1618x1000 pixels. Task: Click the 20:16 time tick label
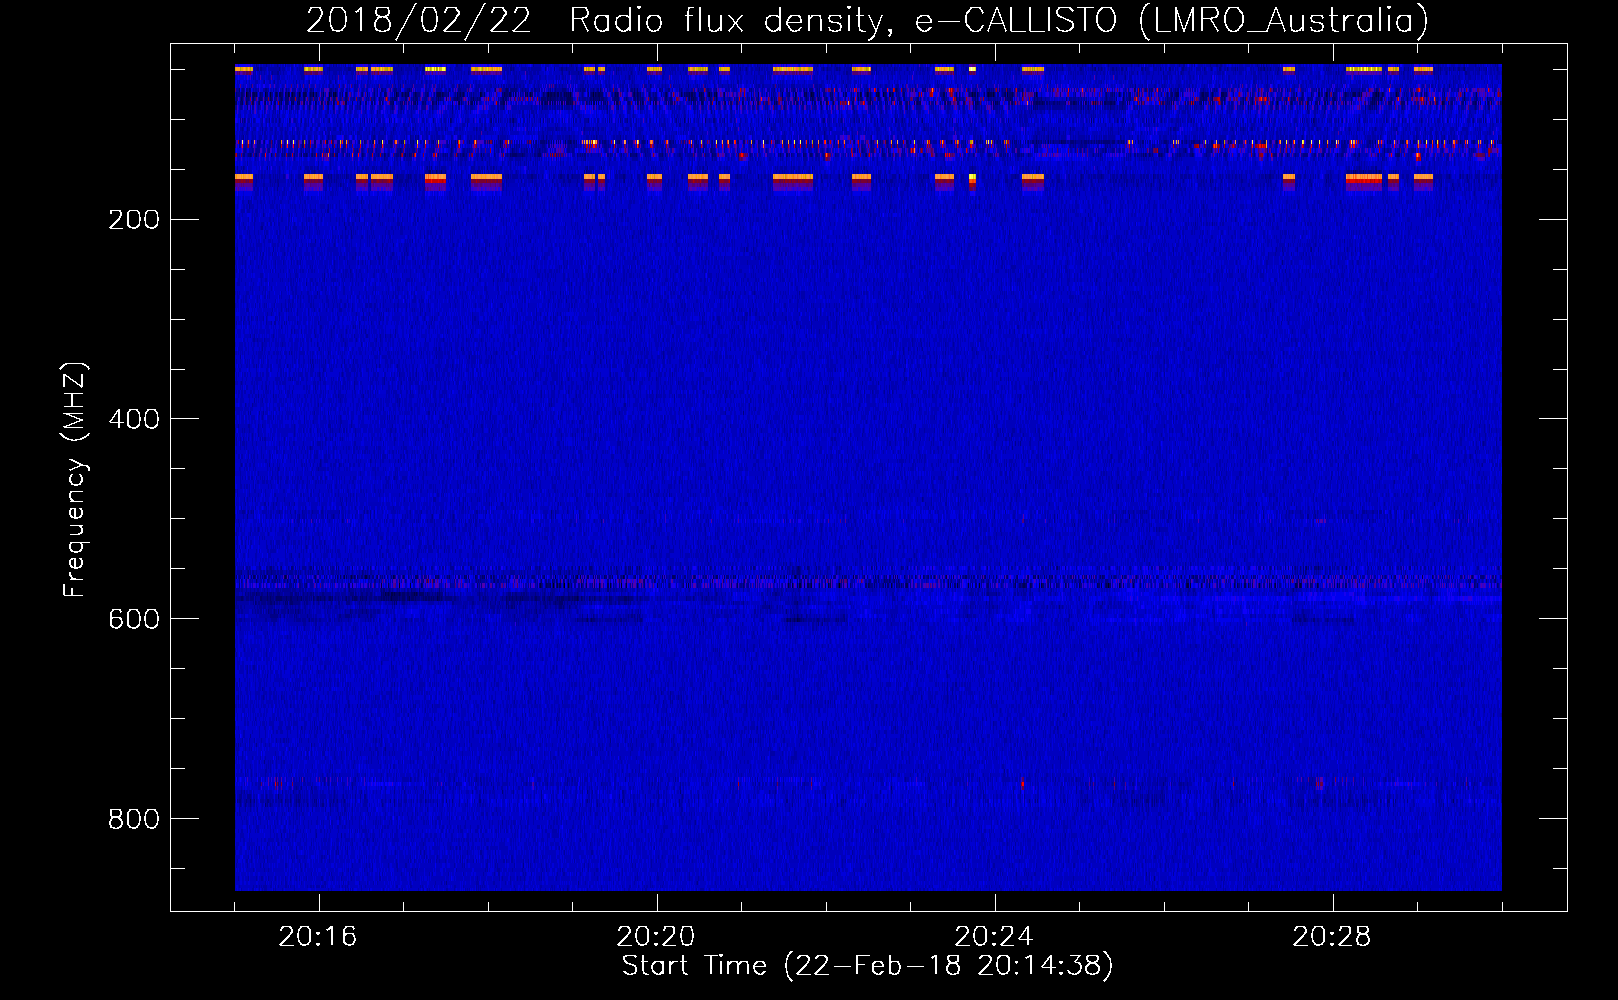pyautogui.click(x=318, y=937)
